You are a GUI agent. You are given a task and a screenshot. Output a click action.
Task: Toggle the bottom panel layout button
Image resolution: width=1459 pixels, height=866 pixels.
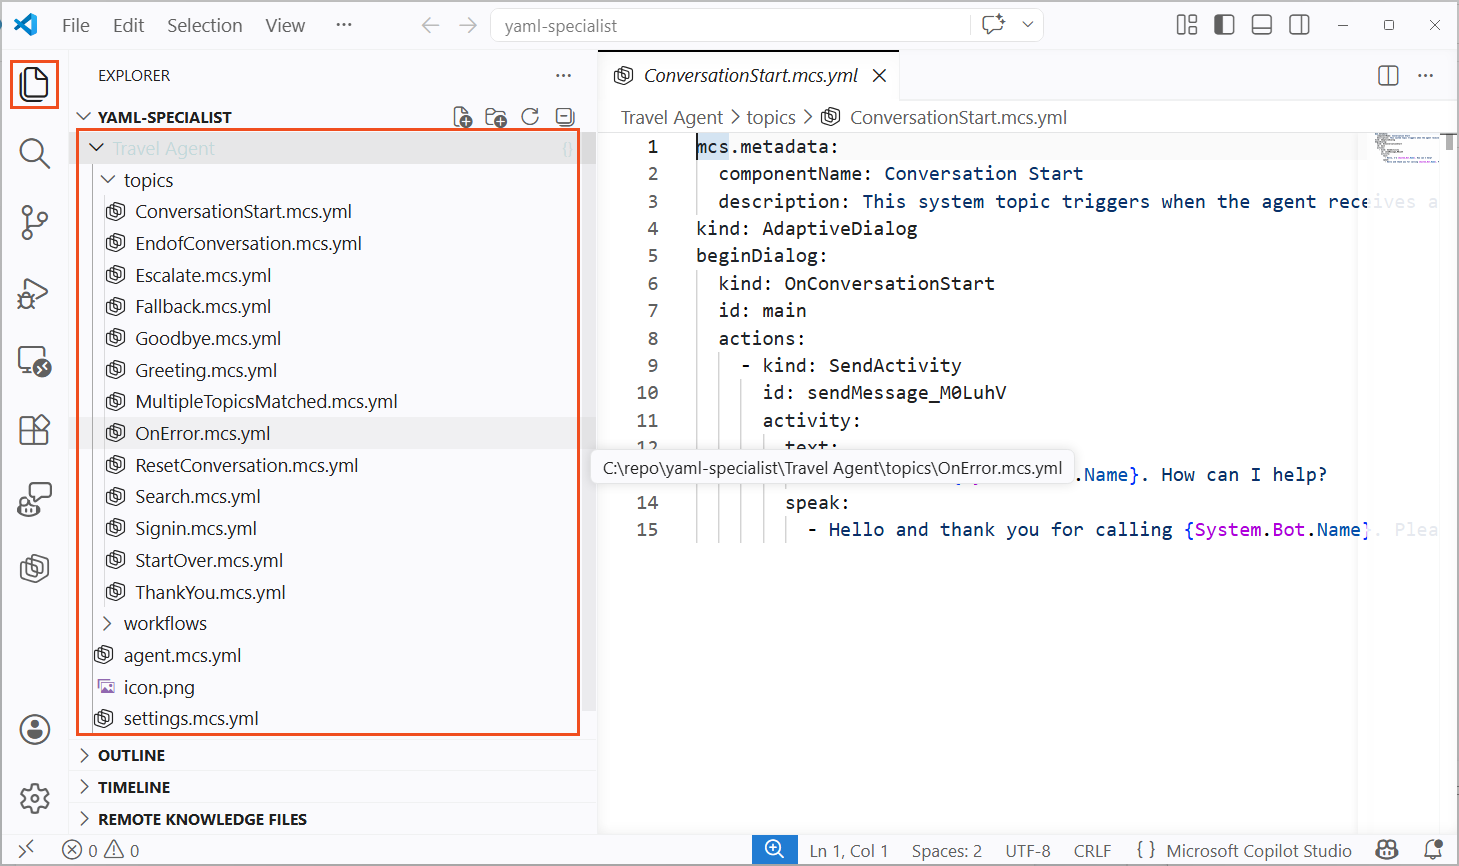click(1262, 25)
